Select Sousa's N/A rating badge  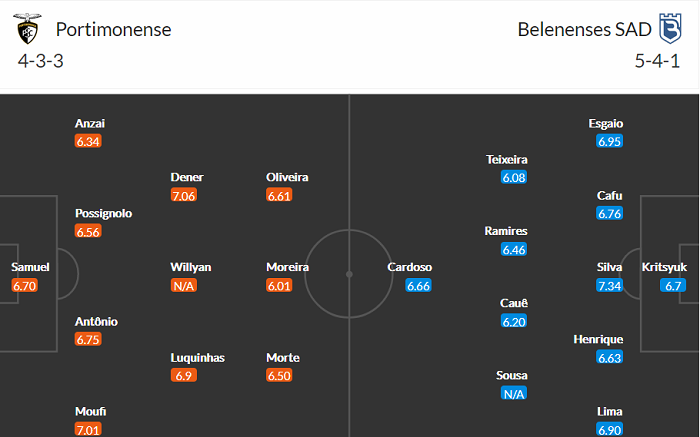(x=514, y=393)
